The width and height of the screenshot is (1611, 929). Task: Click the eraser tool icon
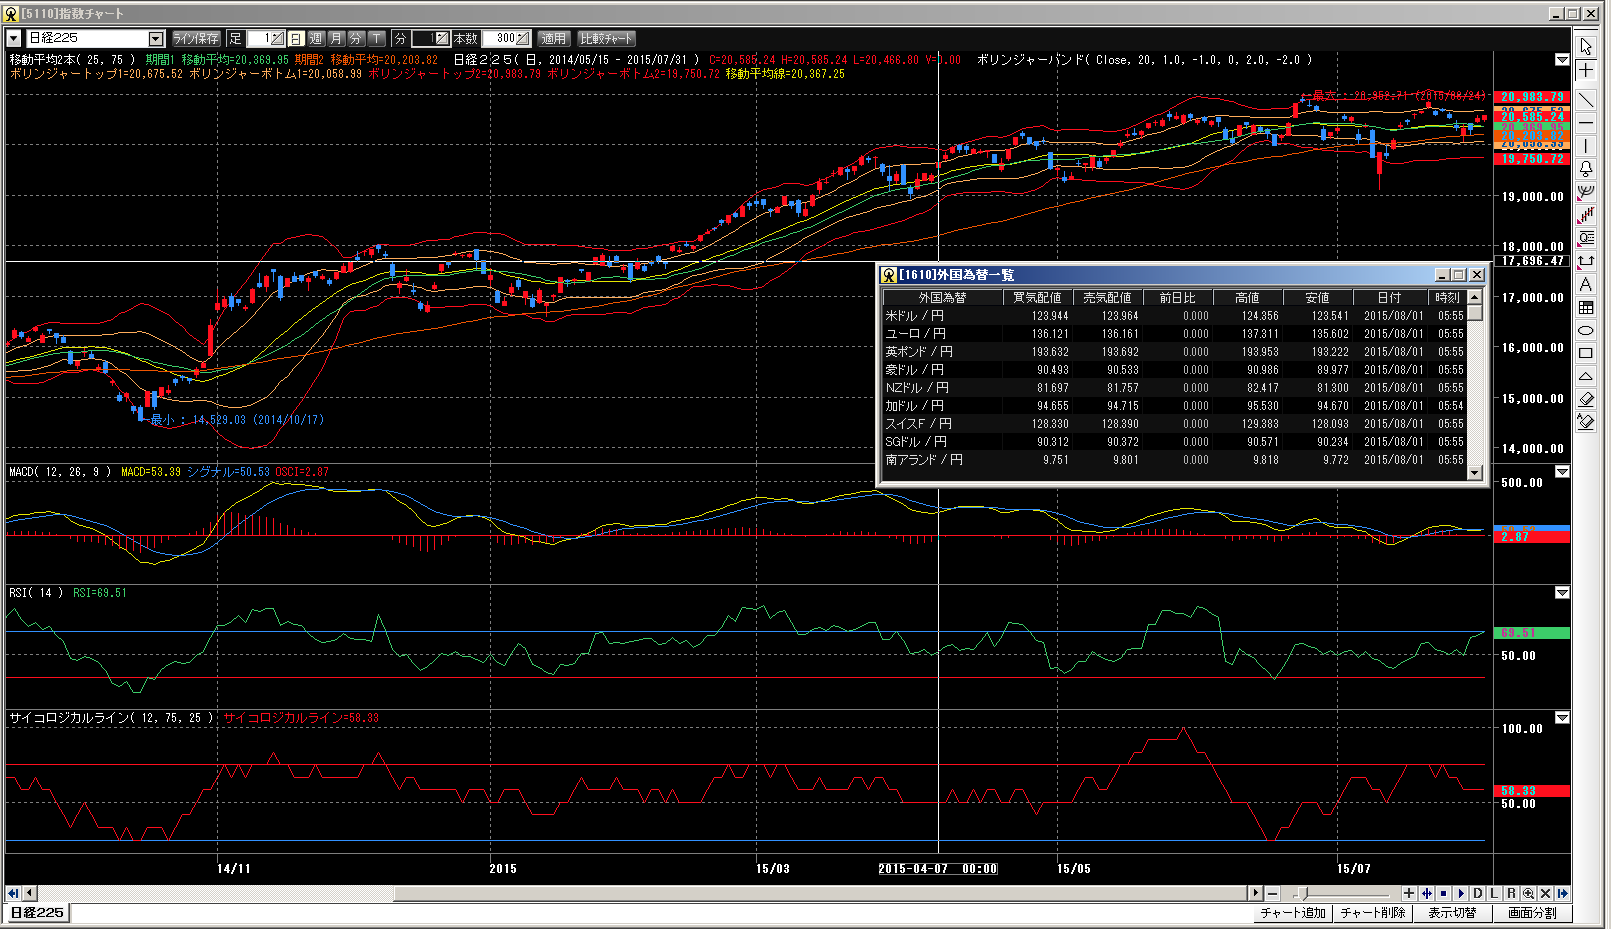pyautogui.click(x=1586, y=400)
